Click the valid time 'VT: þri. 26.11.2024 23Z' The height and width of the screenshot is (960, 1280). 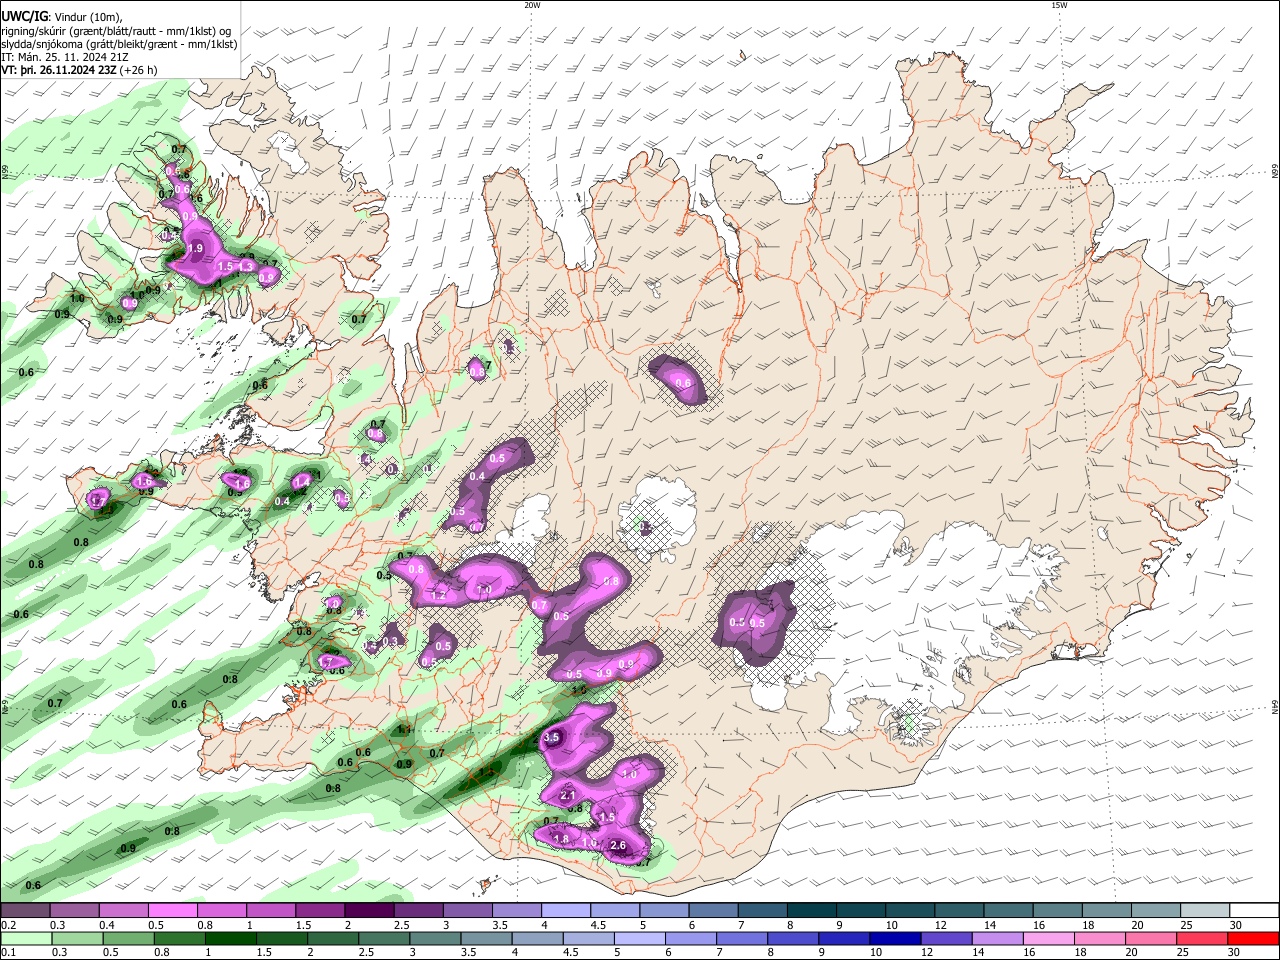tap(60, 70)
